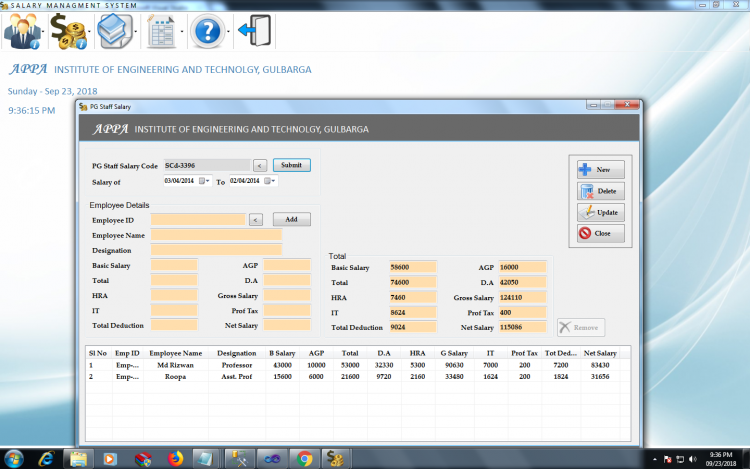Expand the salary end date picker
The width and height of the screenshot is (750, 469).
coord(272,181)
